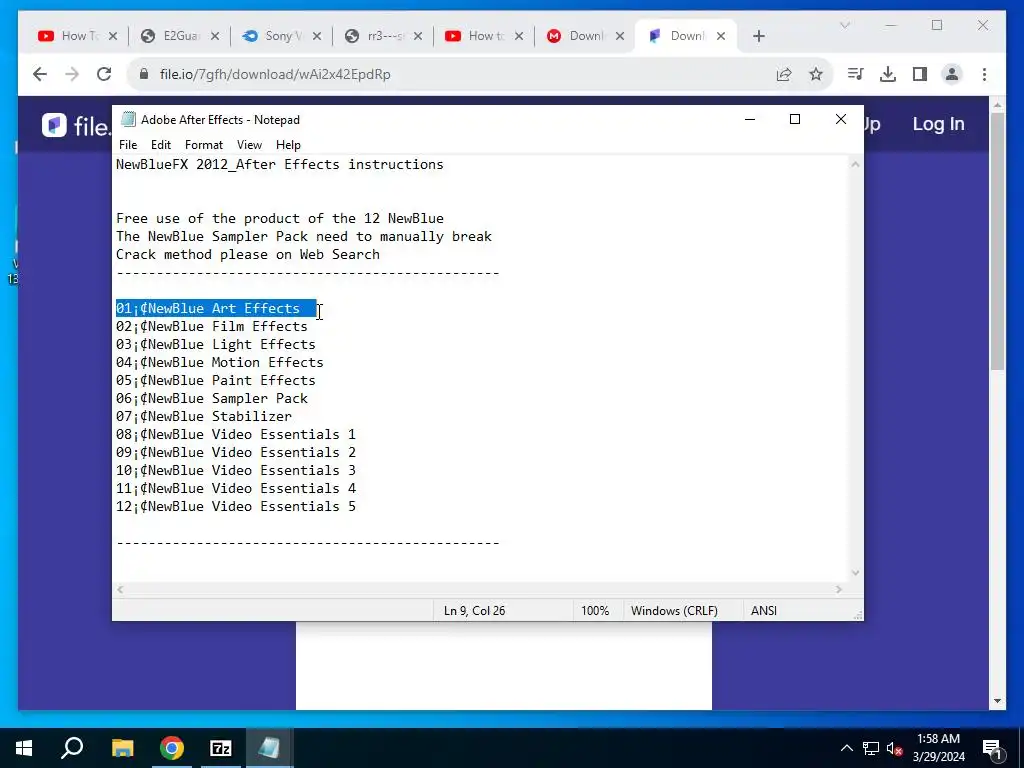Switch to the E2Guar browser tab
Image resolution: width=1024 pixels, height=768 pixels.
point(180,36)
